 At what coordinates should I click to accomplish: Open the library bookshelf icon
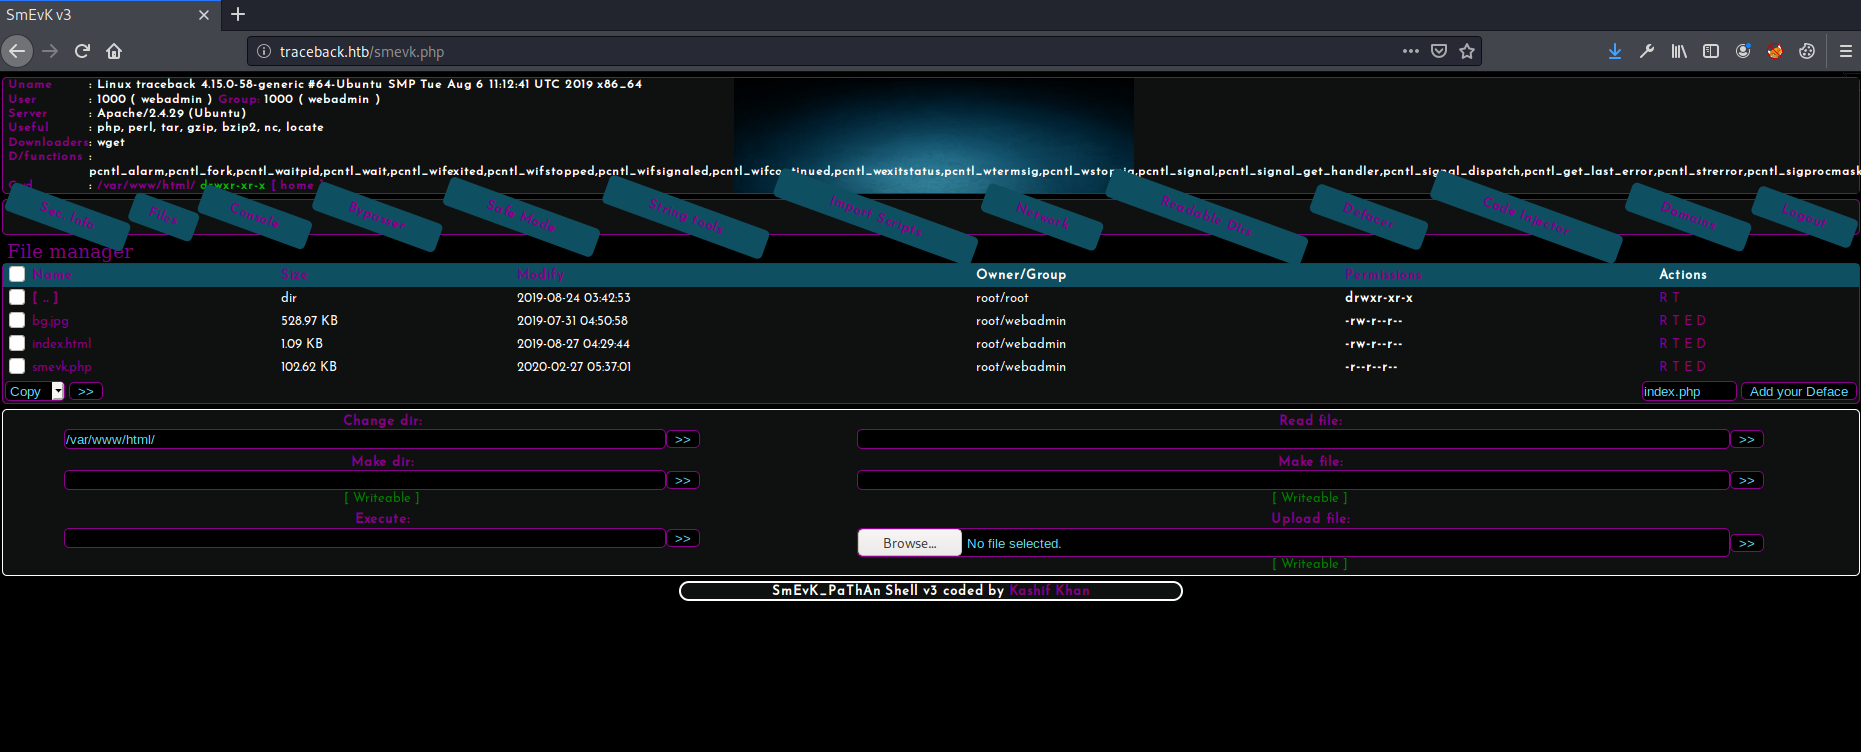coord(1679,51)
